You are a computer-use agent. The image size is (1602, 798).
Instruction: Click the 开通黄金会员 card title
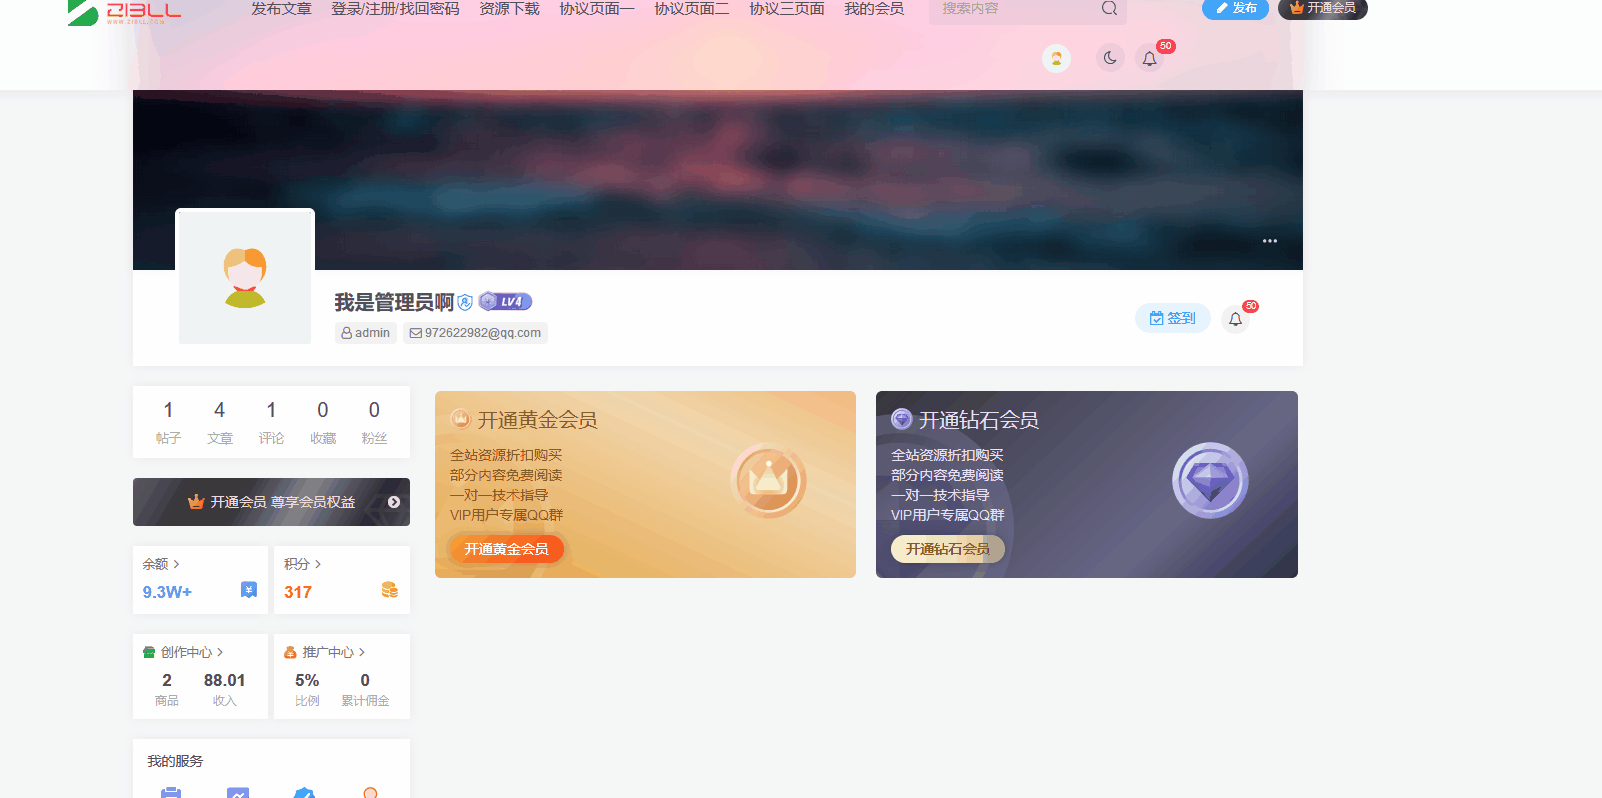click(537, 420)
